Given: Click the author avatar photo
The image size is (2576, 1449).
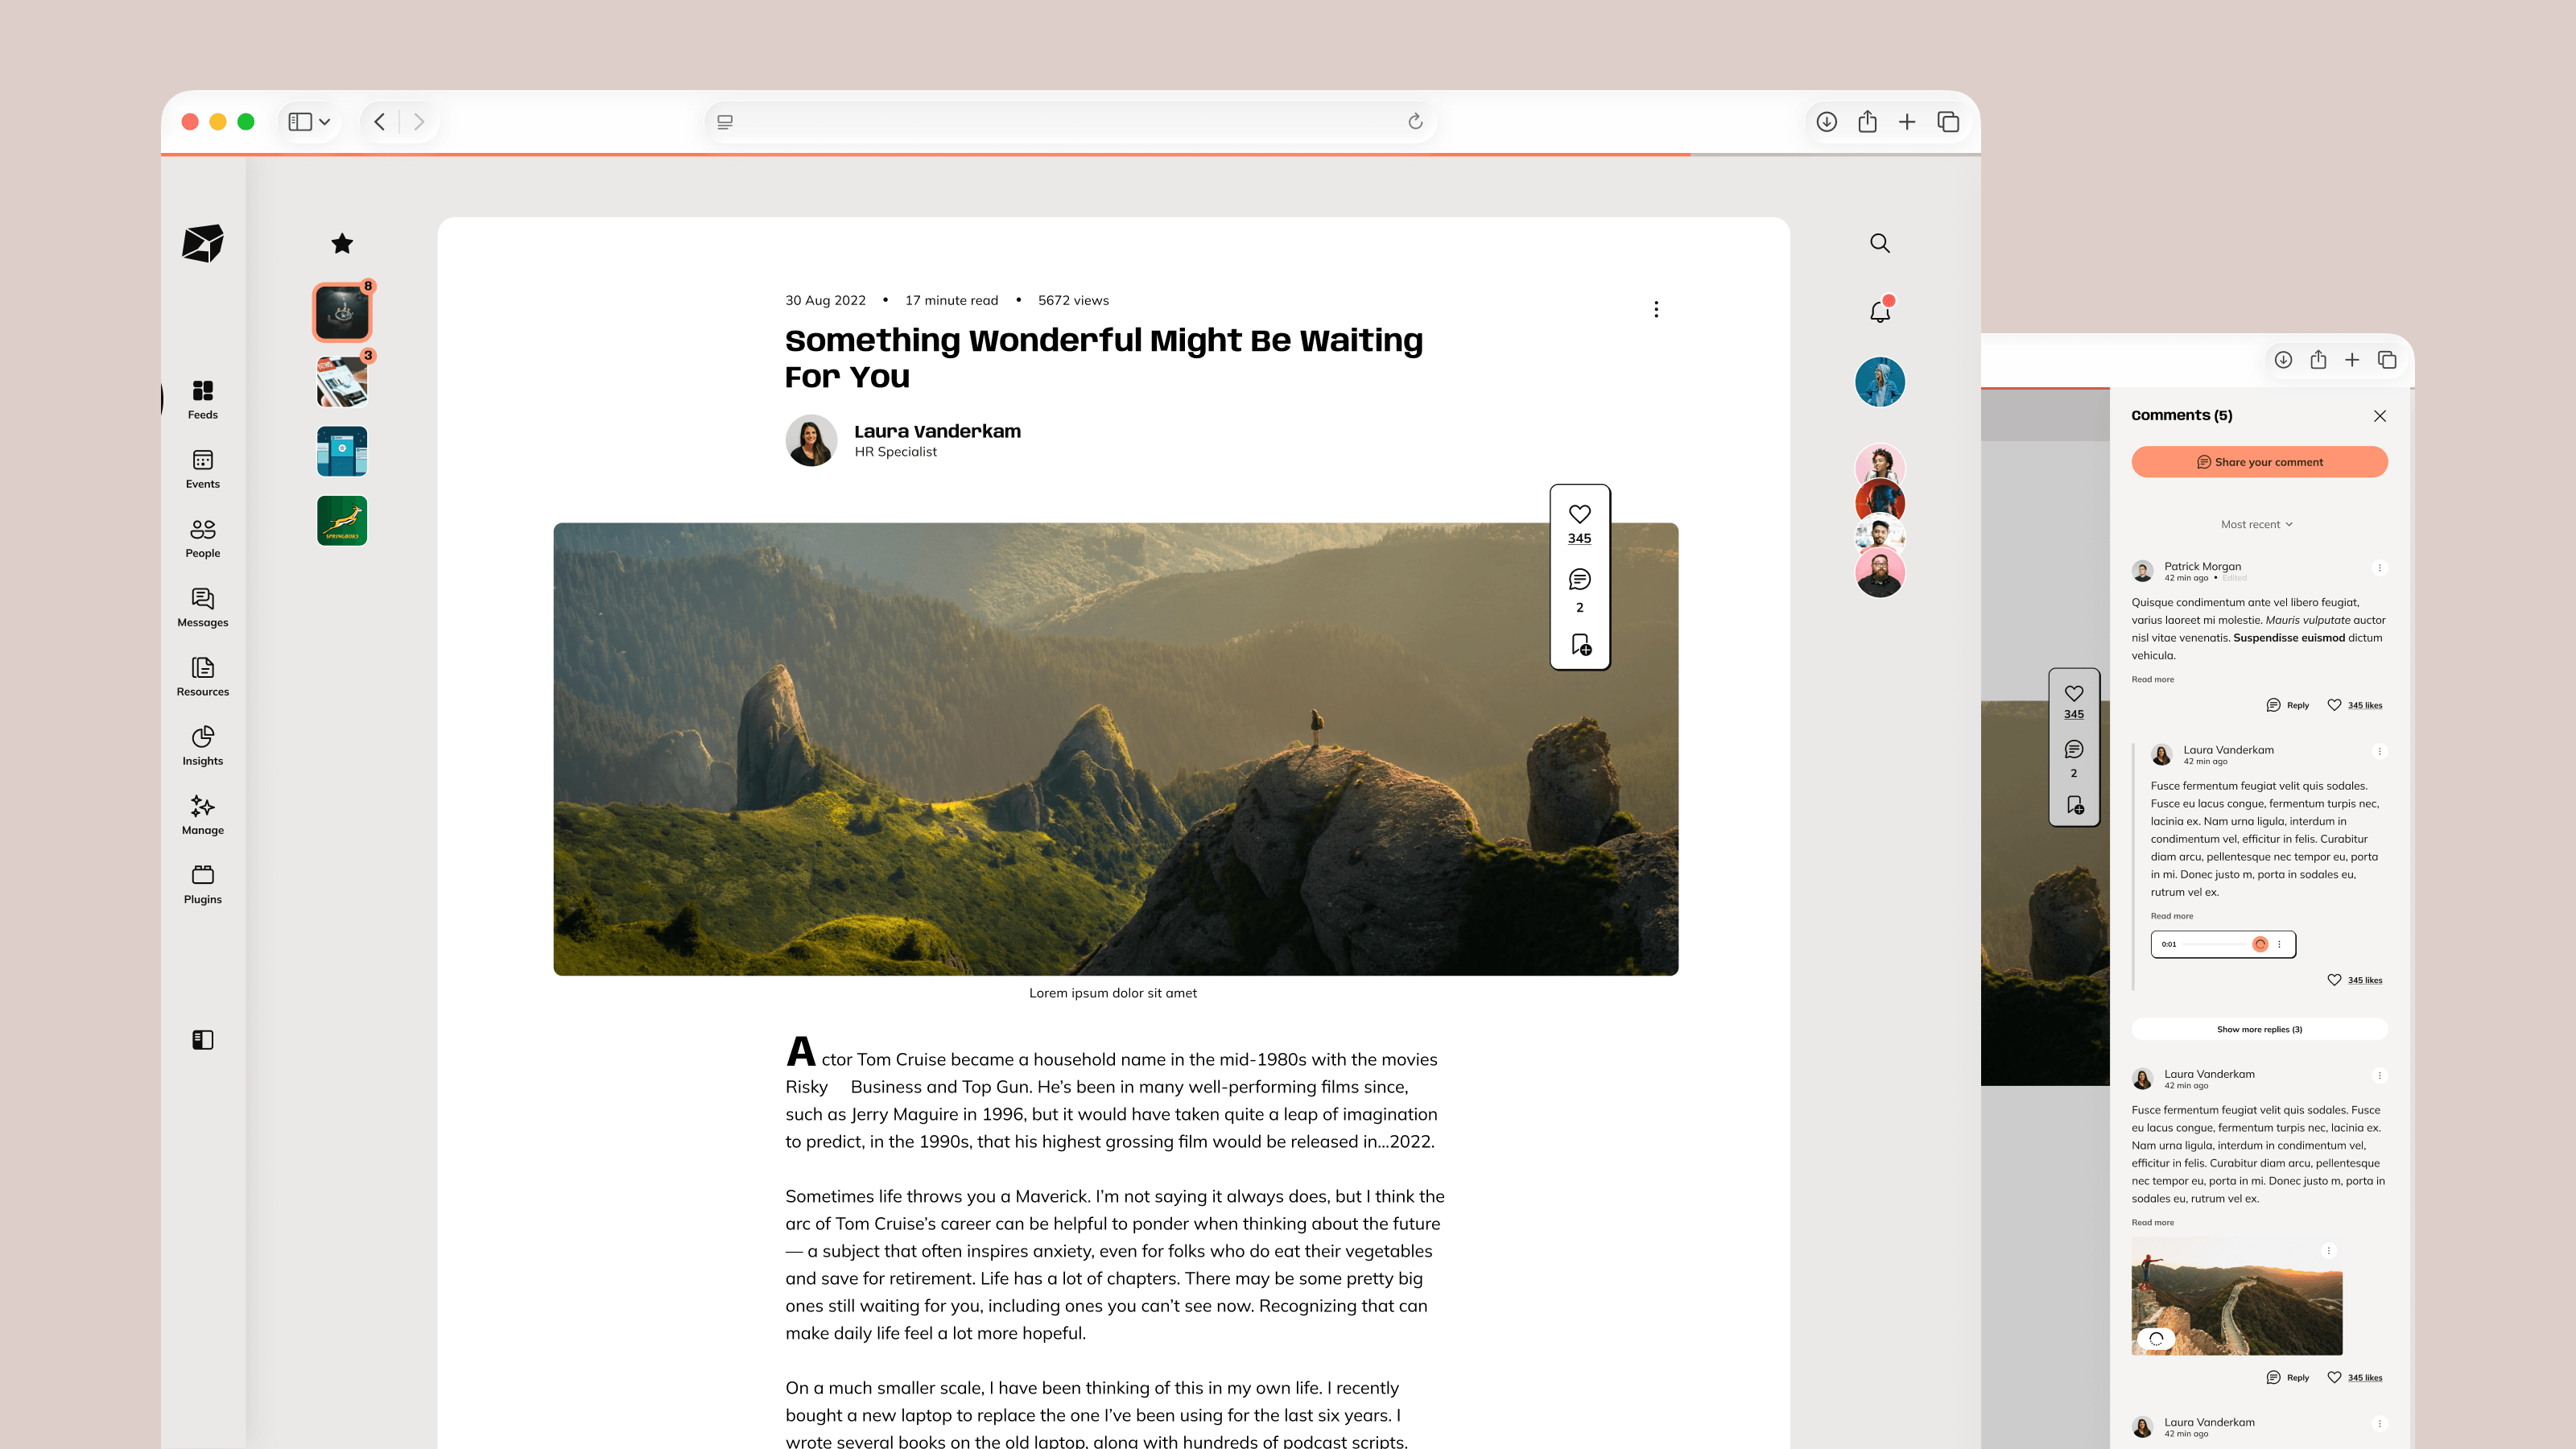Looking at the screenshot, I should click(811, 441).
